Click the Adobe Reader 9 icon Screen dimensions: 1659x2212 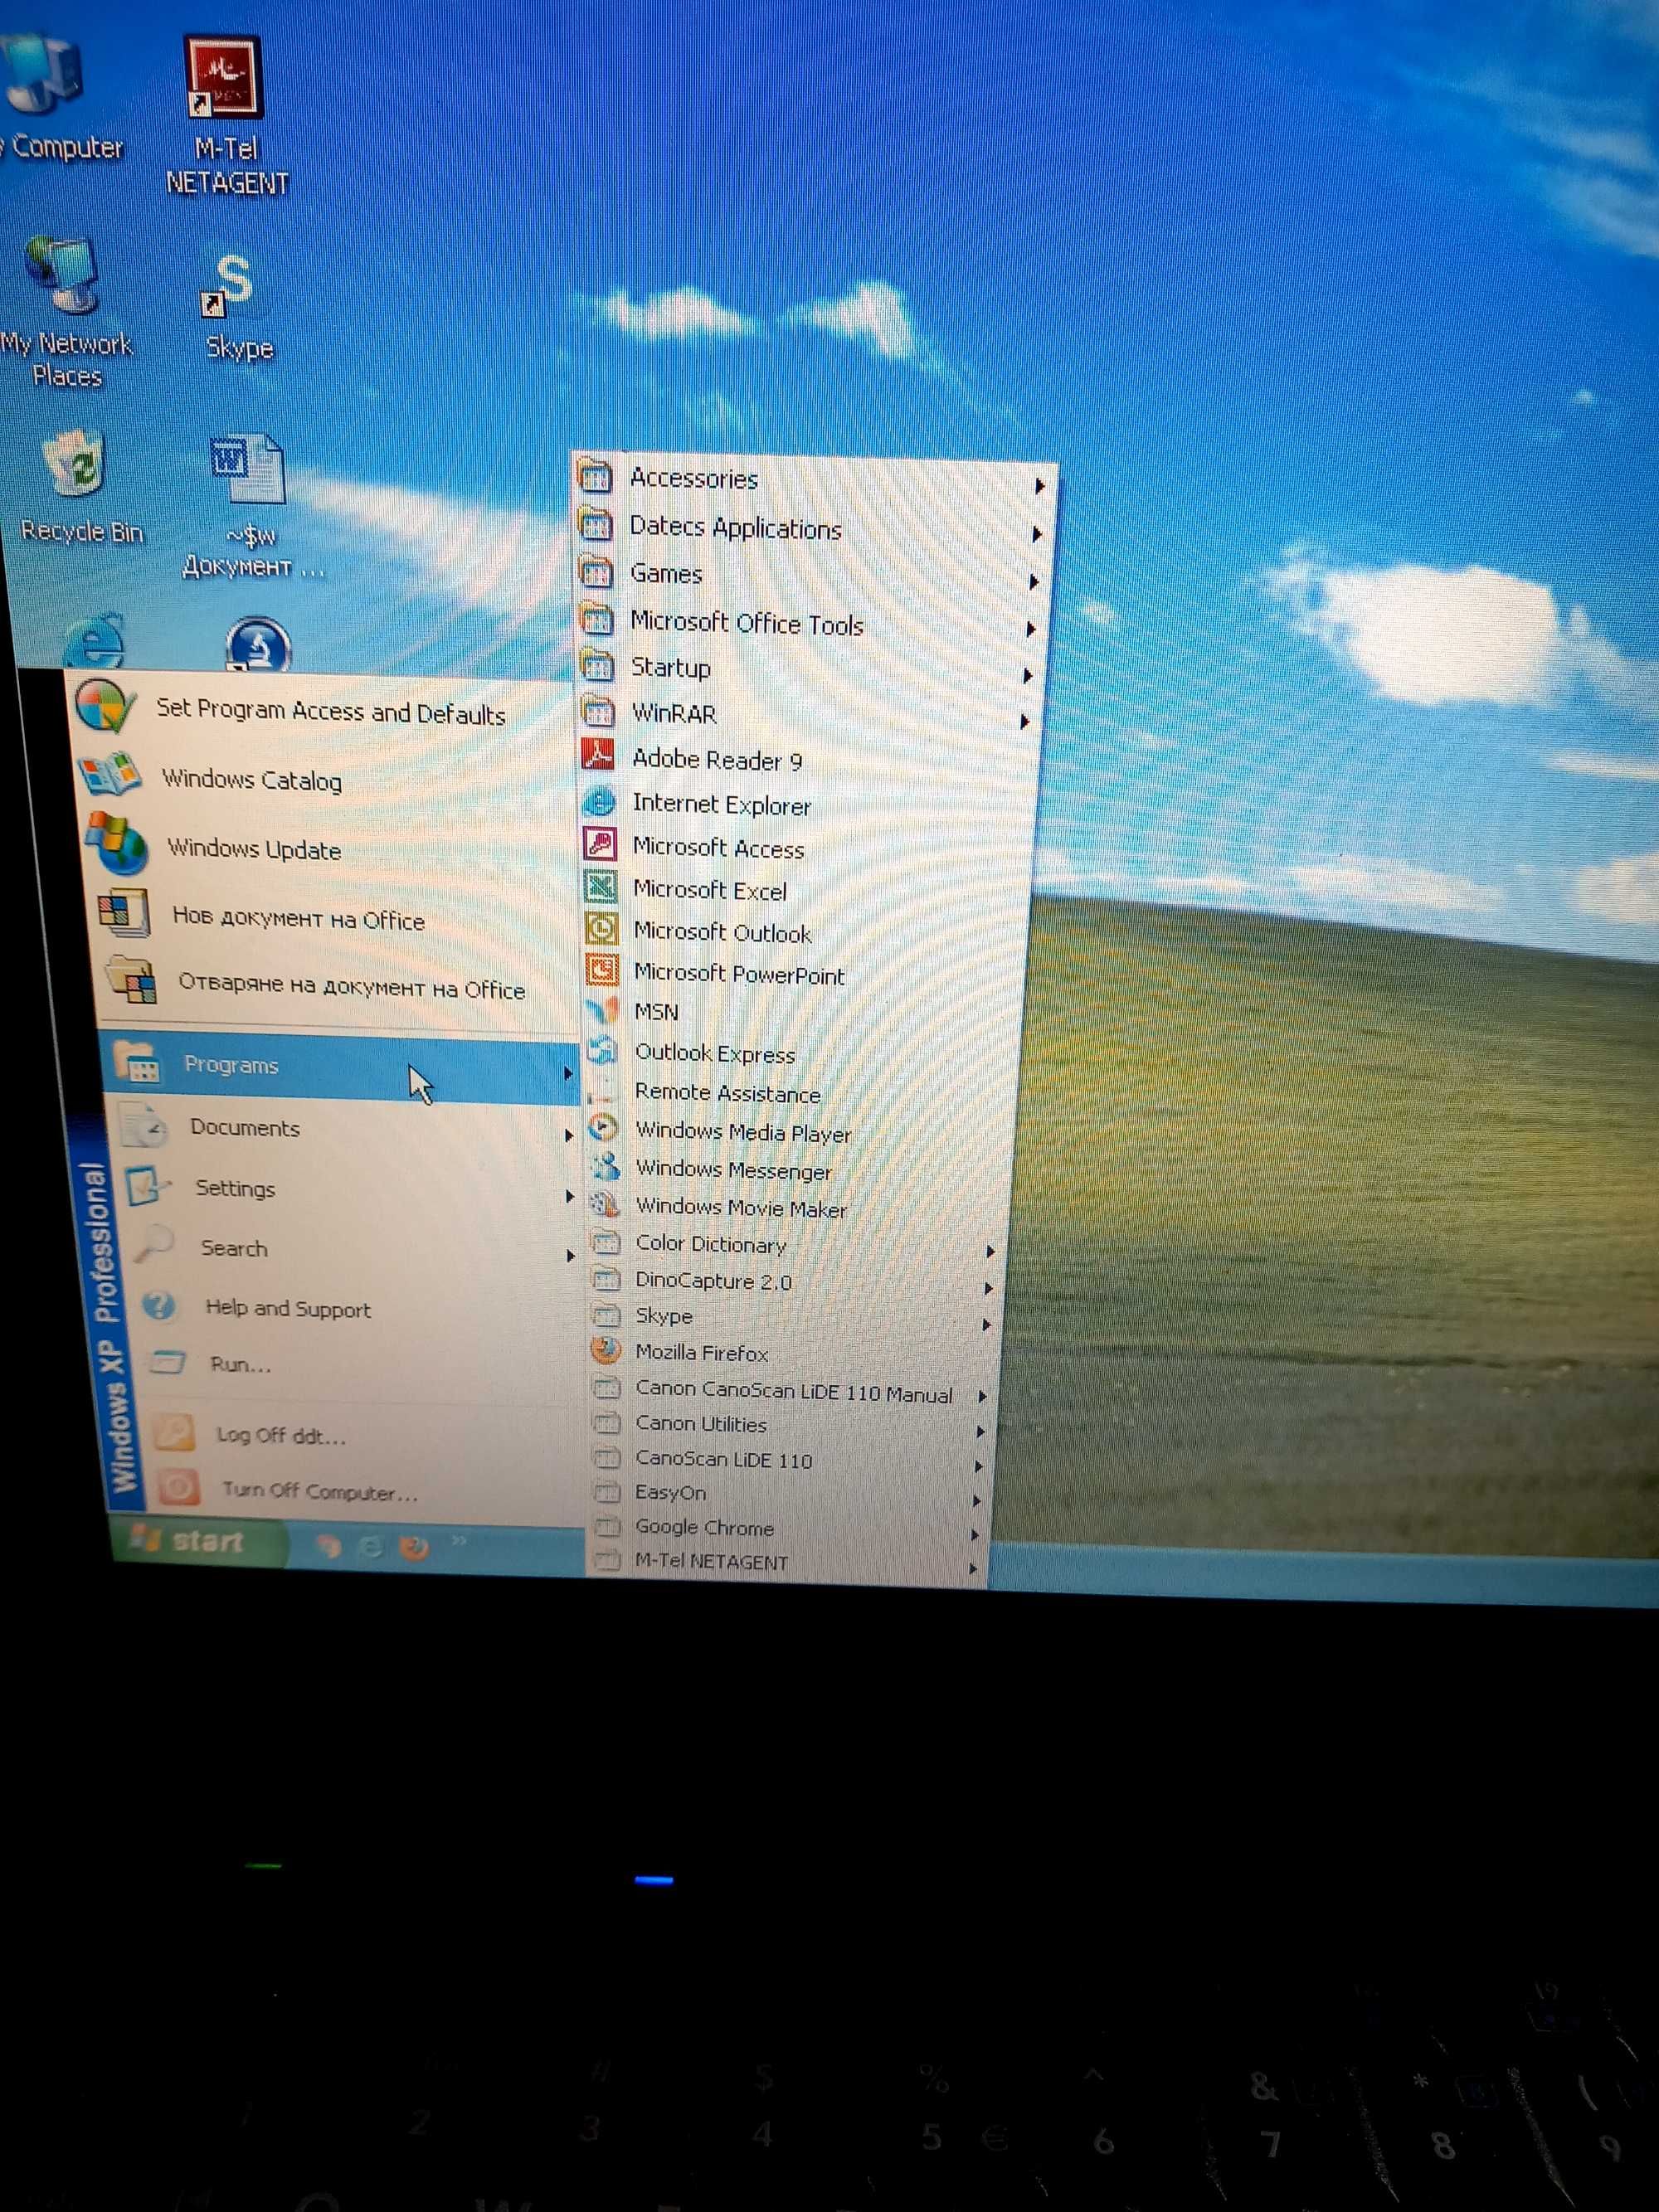(x=598, y=754)
